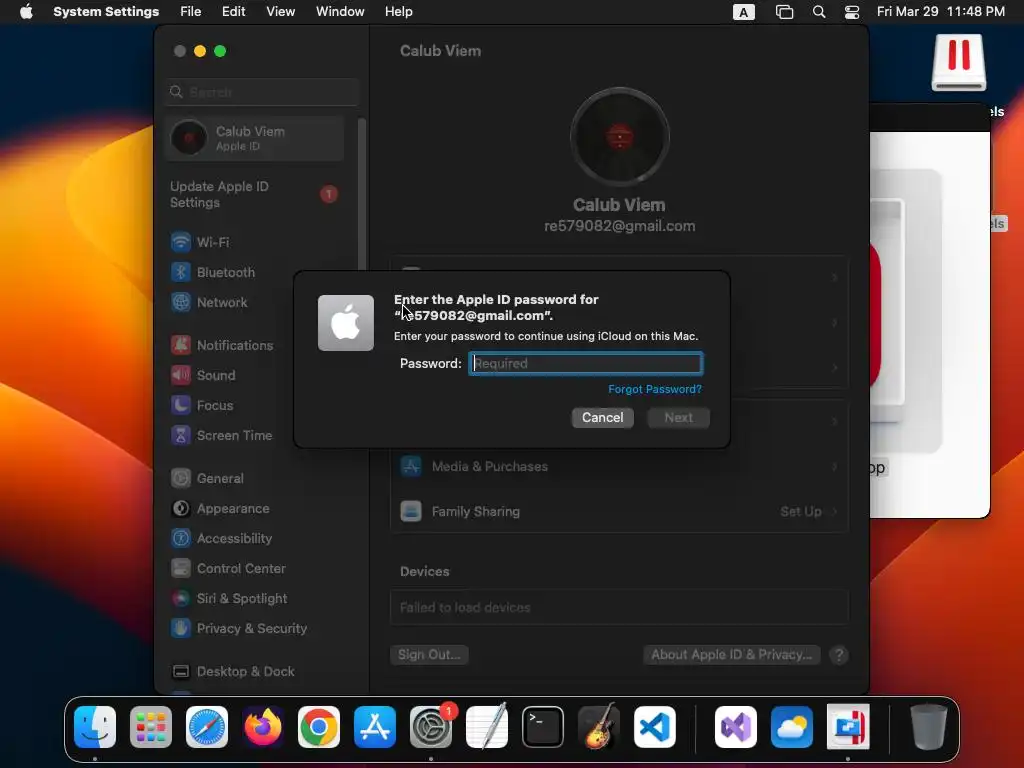This screenshot has width=1024, height=768.
Task: Click About Apple ID & Privacy… button
Action: coord(731,654)
